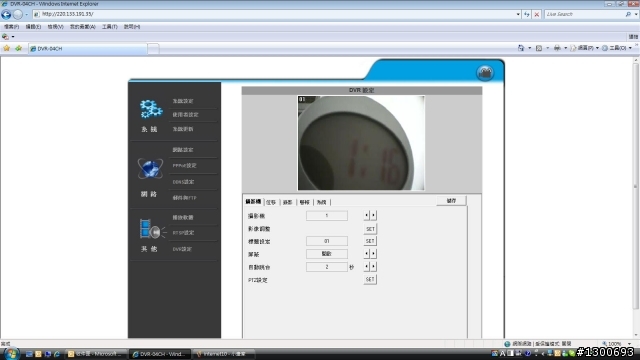Click the magnifier Search icon
This screenshot has height=360, width=640.
point(628,14)
